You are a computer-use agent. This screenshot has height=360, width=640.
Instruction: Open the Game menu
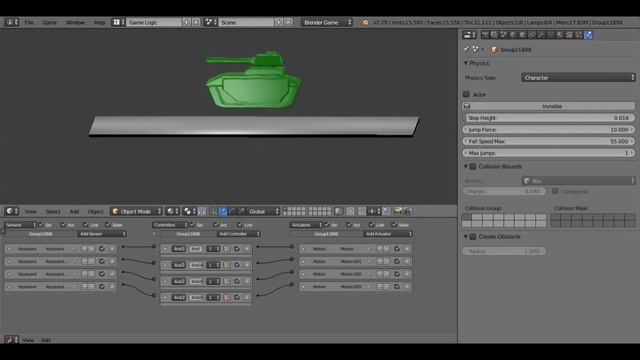[49, 22]
